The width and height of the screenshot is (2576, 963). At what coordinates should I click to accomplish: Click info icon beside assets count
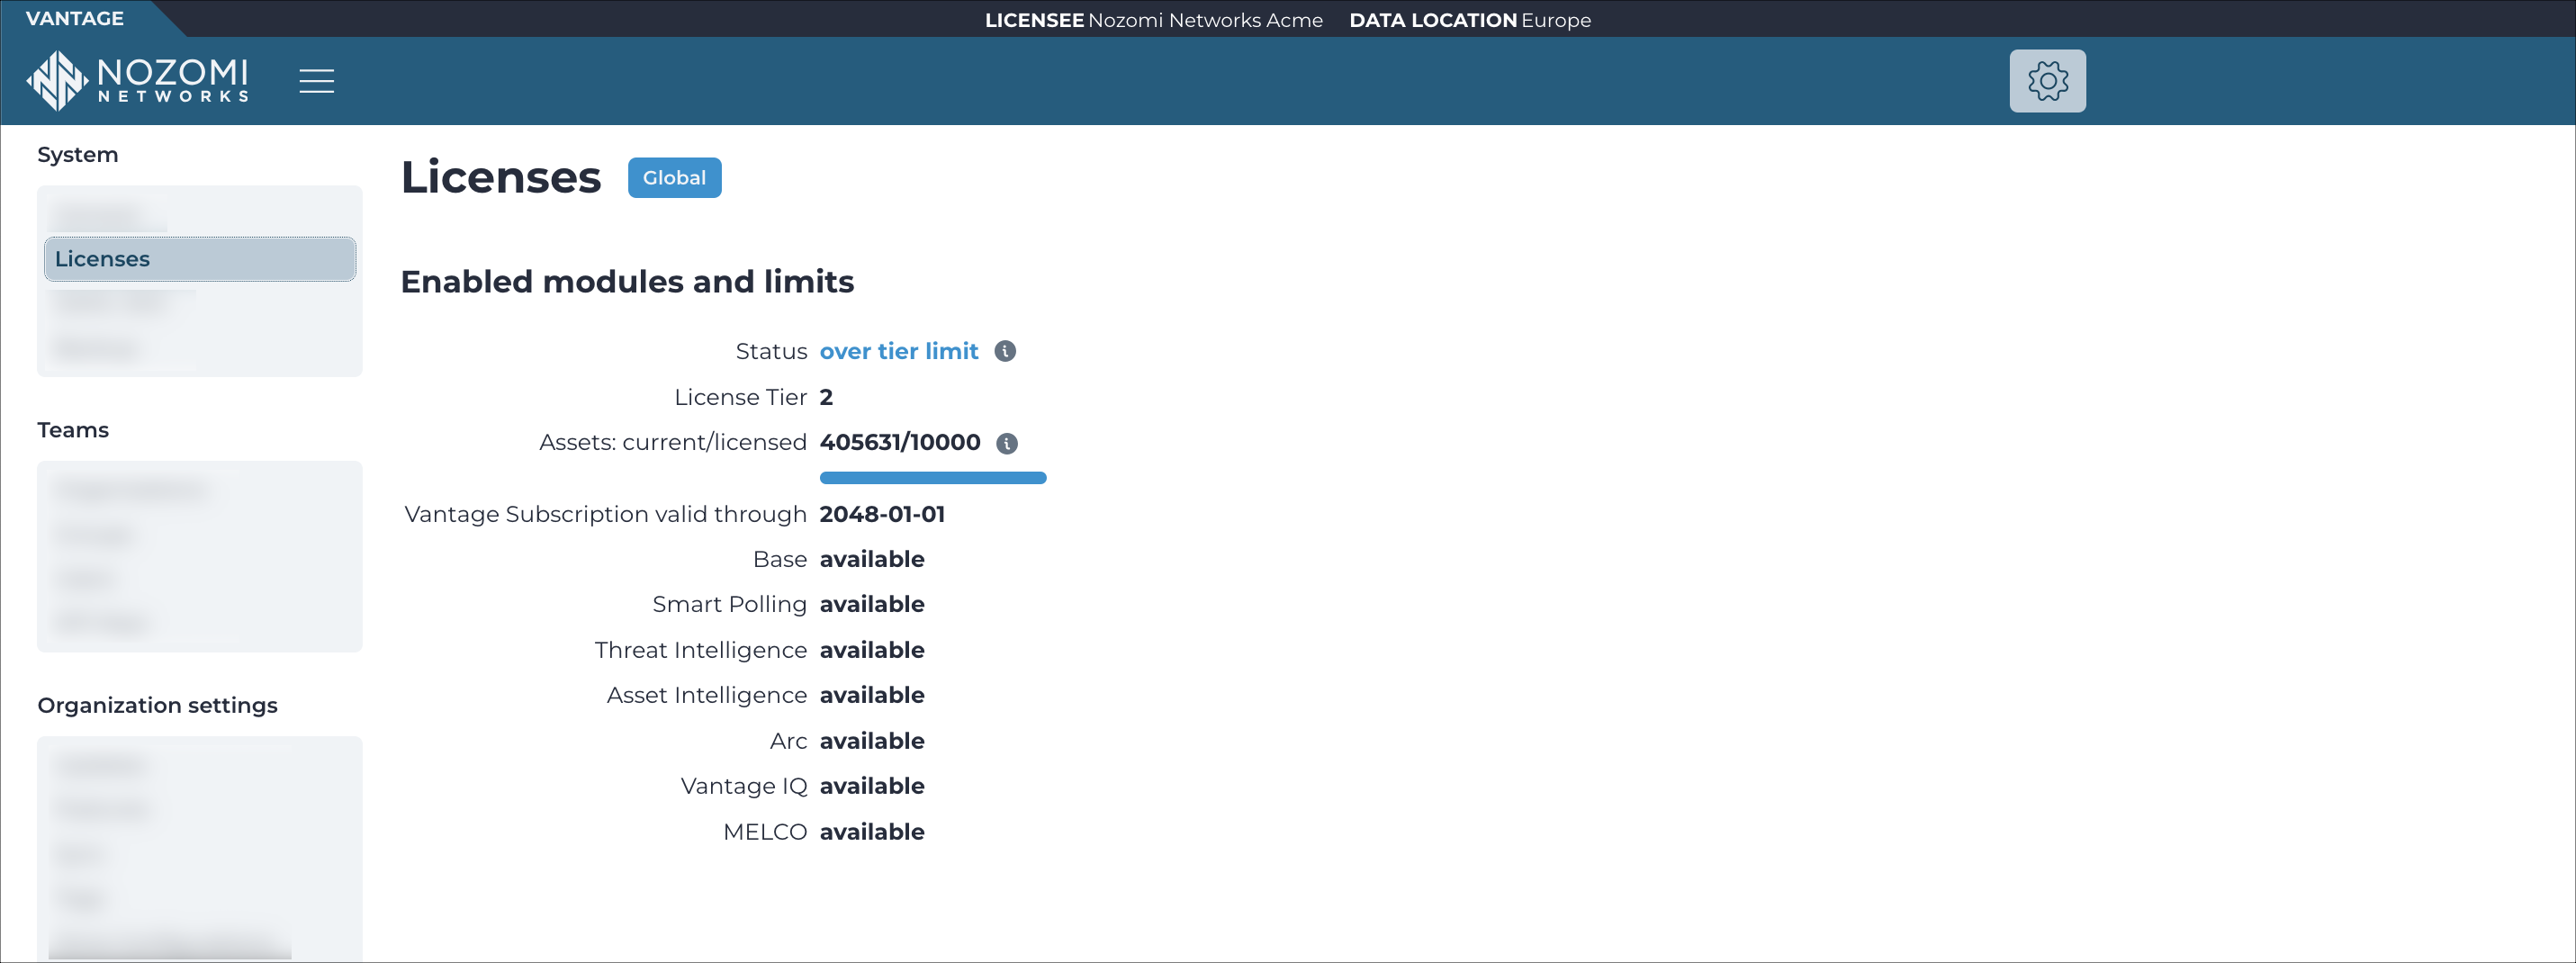pyautogui.click(x=1007, y=443)
